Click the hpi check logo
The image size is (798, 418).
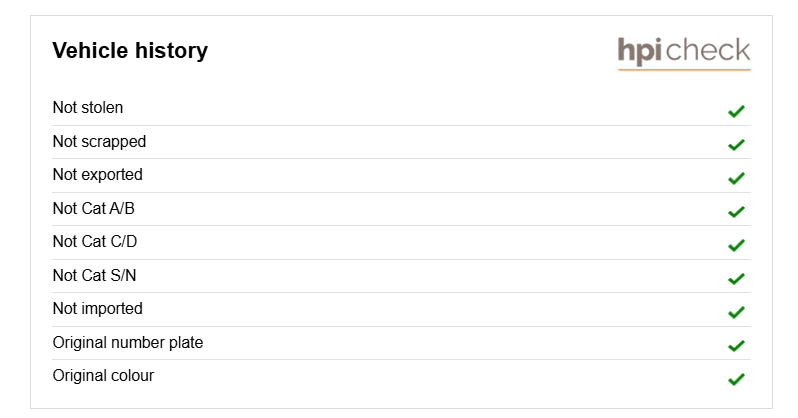tap(684, 52)
